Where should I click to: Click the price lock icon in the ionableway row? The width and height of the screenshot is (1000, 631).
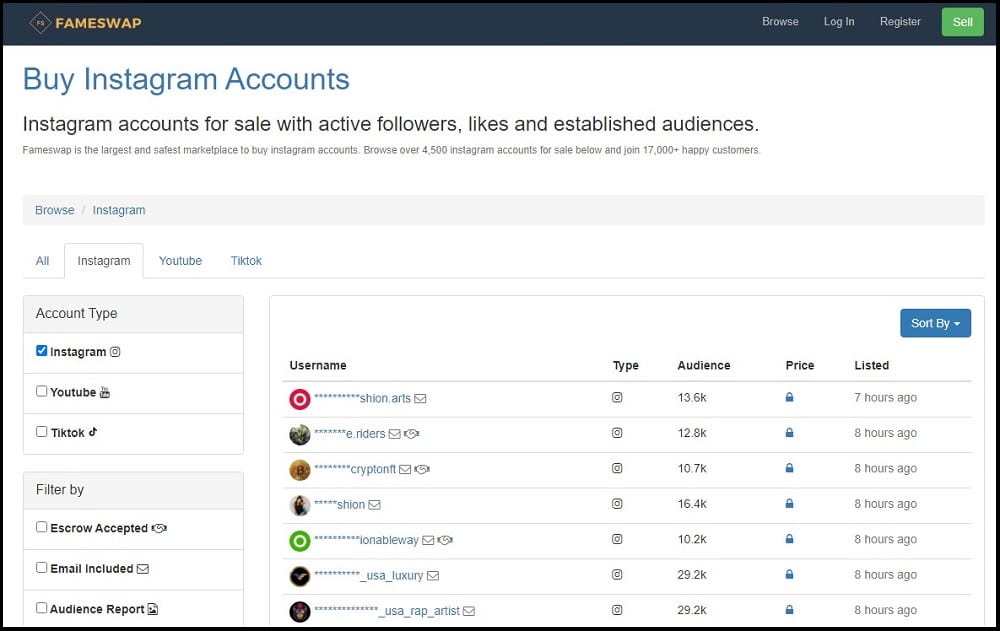pos(790,538)
